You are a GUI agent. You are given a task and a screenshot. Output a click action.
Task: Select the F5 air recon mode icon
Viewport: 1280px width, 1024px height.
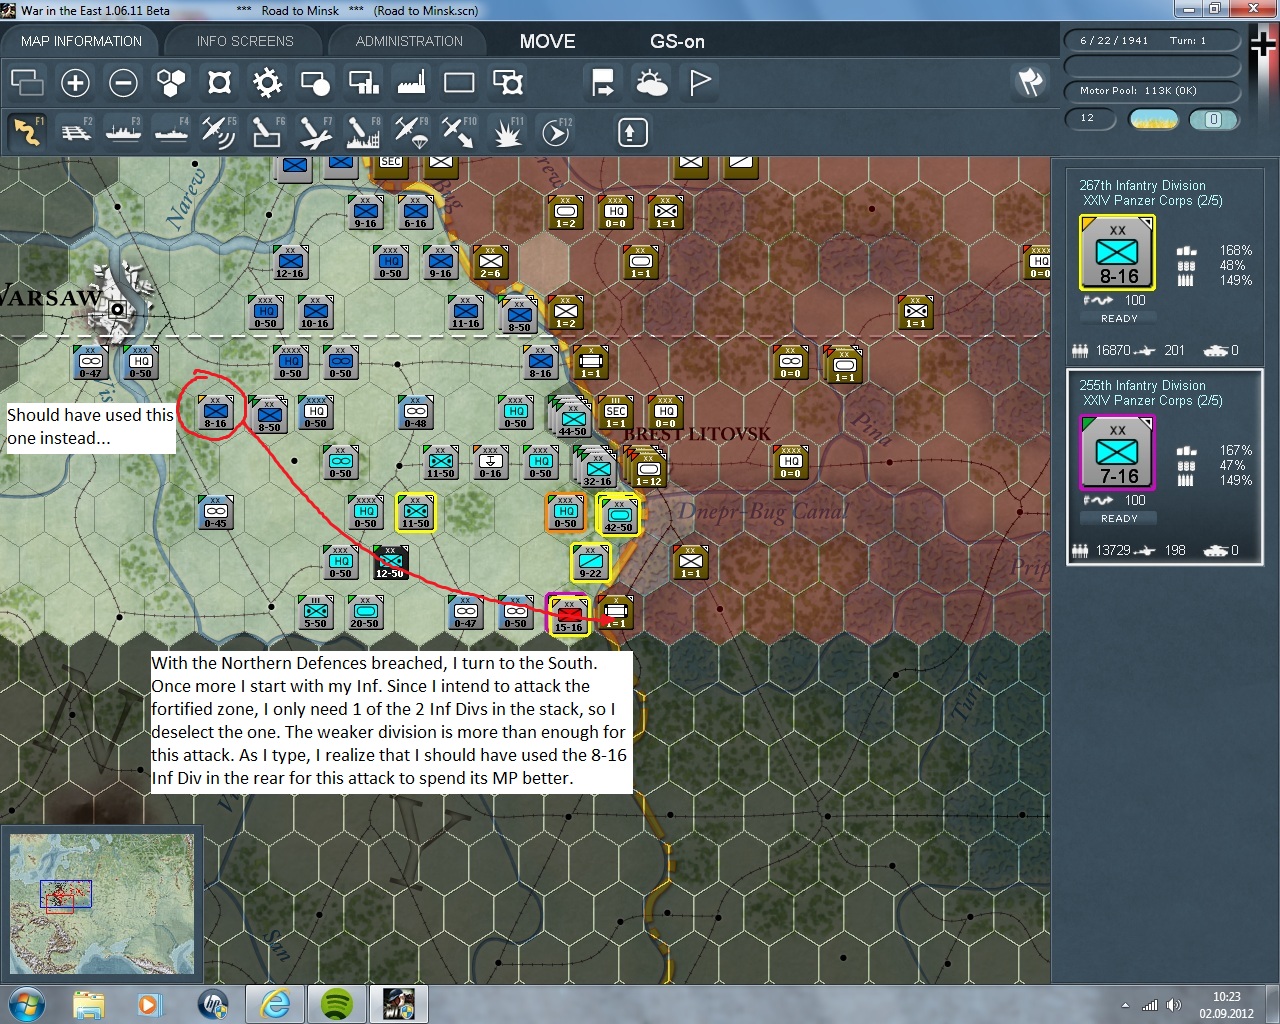click(x=219, y=132)
